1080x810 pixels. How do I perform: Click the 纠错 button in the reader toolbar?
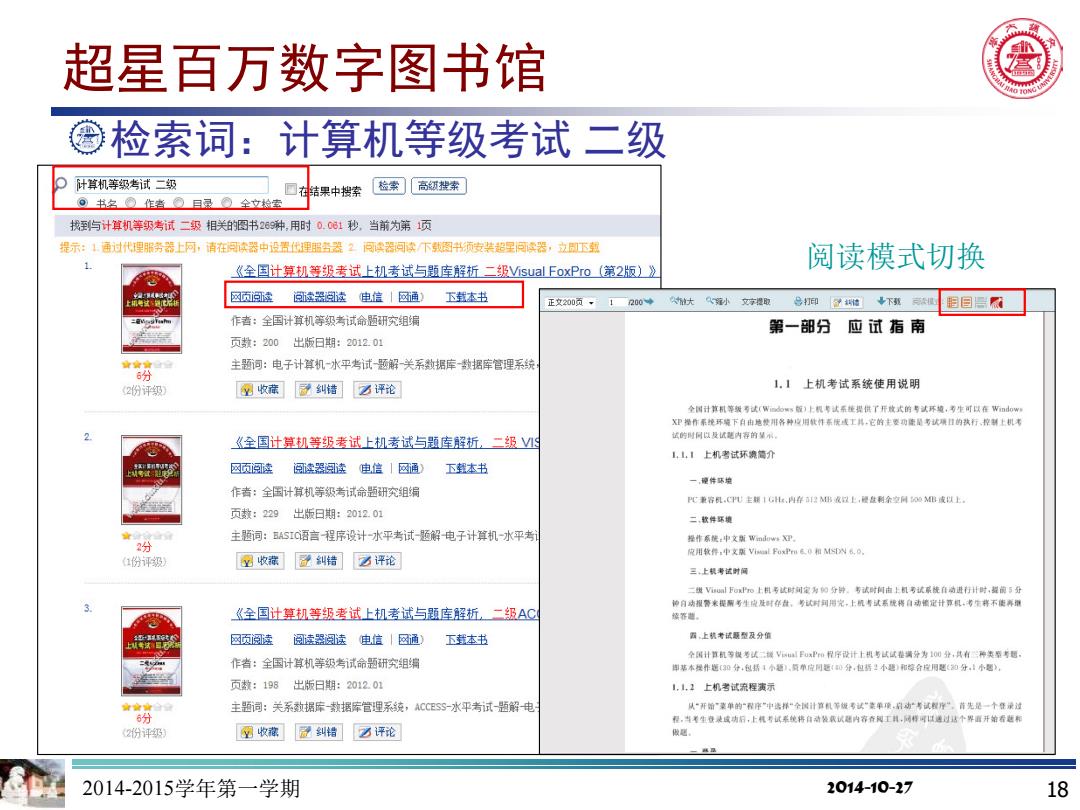click(x=847, y=302)
